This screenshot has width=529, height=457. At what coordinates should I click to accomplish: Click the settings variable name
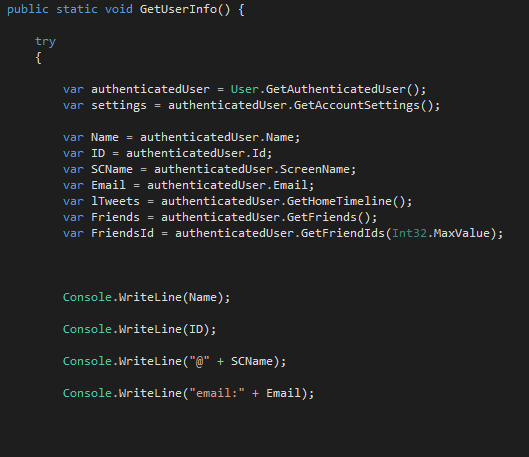(119, 106)
